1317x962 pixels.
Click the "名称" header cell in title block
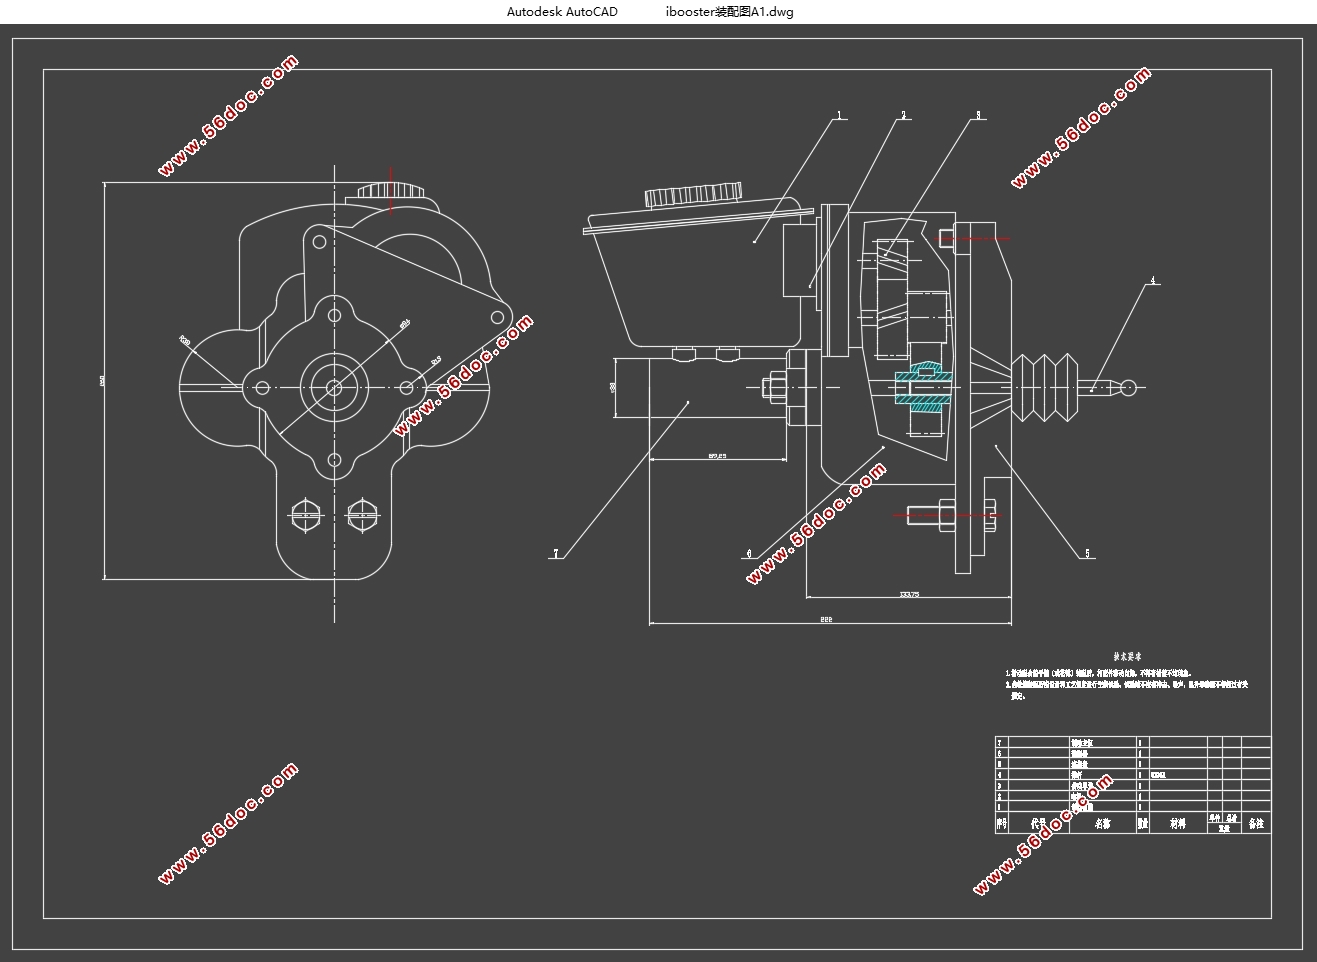coord(1103,824)
